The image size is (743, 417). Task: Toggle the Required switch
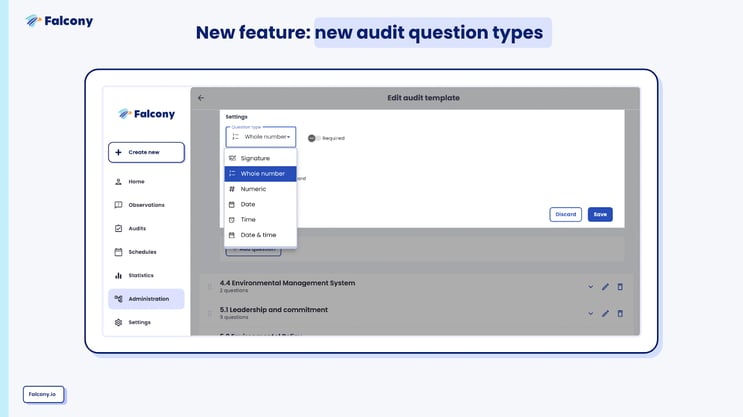312,138
